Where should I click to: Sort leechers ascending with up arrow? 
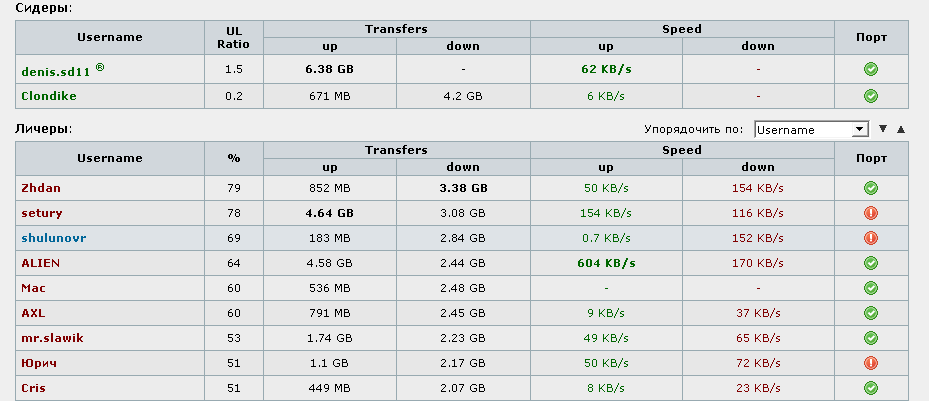tap(901, 129)
